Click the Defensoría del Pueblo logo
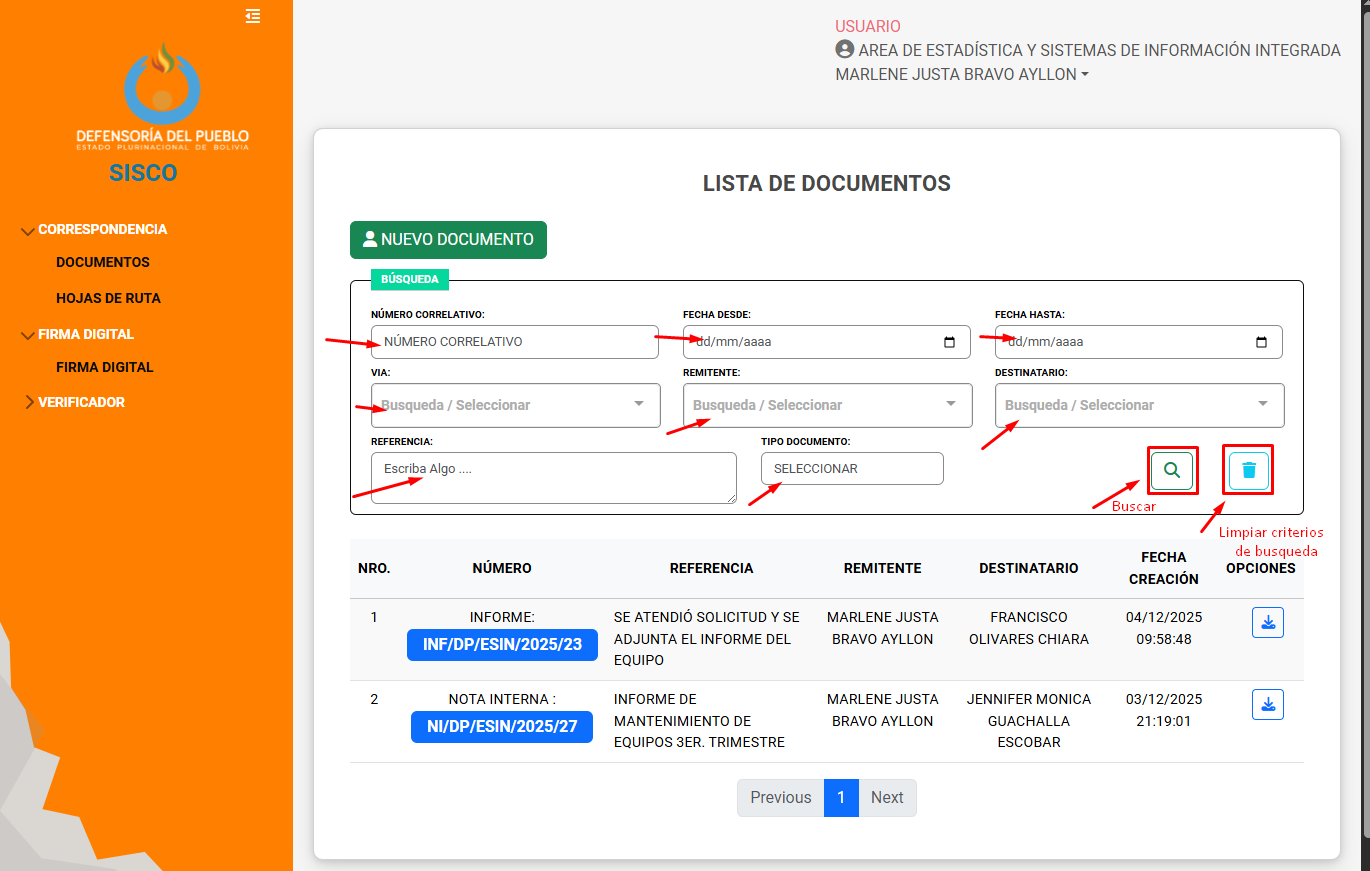Screen dimensions: 1370x871 pos(162,97)
